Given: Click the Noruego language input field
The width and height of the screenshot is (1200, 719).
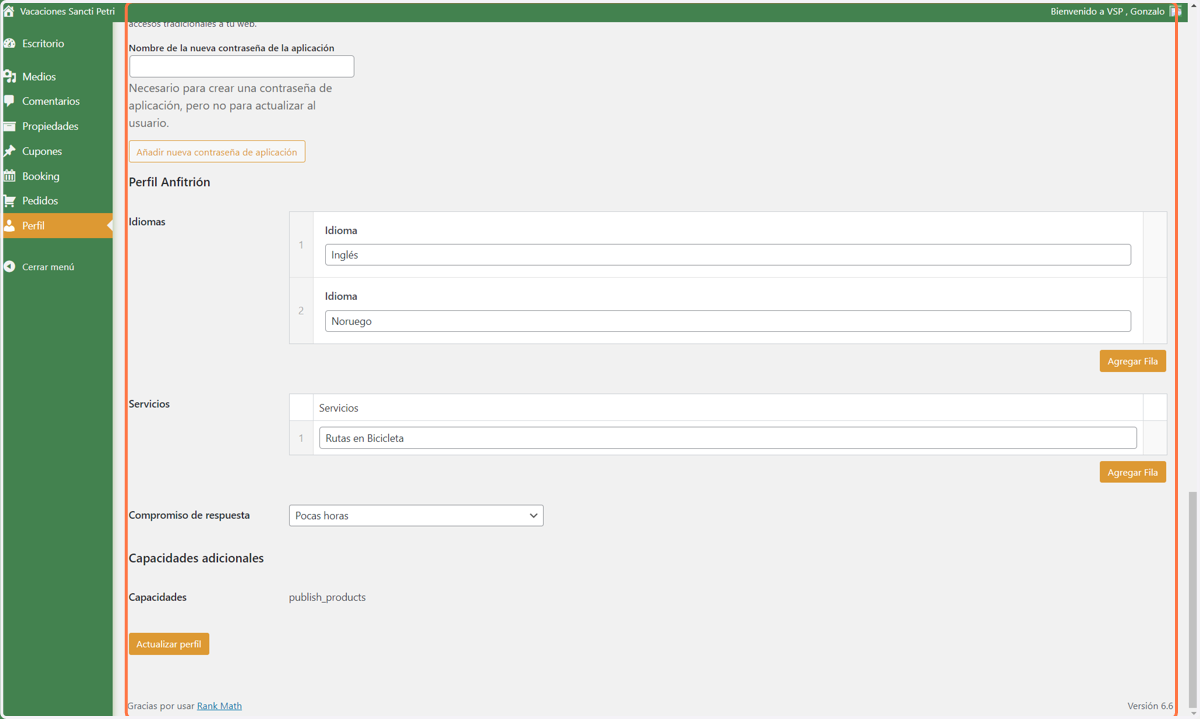Looking at the screenshot, I should pos(728,321).
